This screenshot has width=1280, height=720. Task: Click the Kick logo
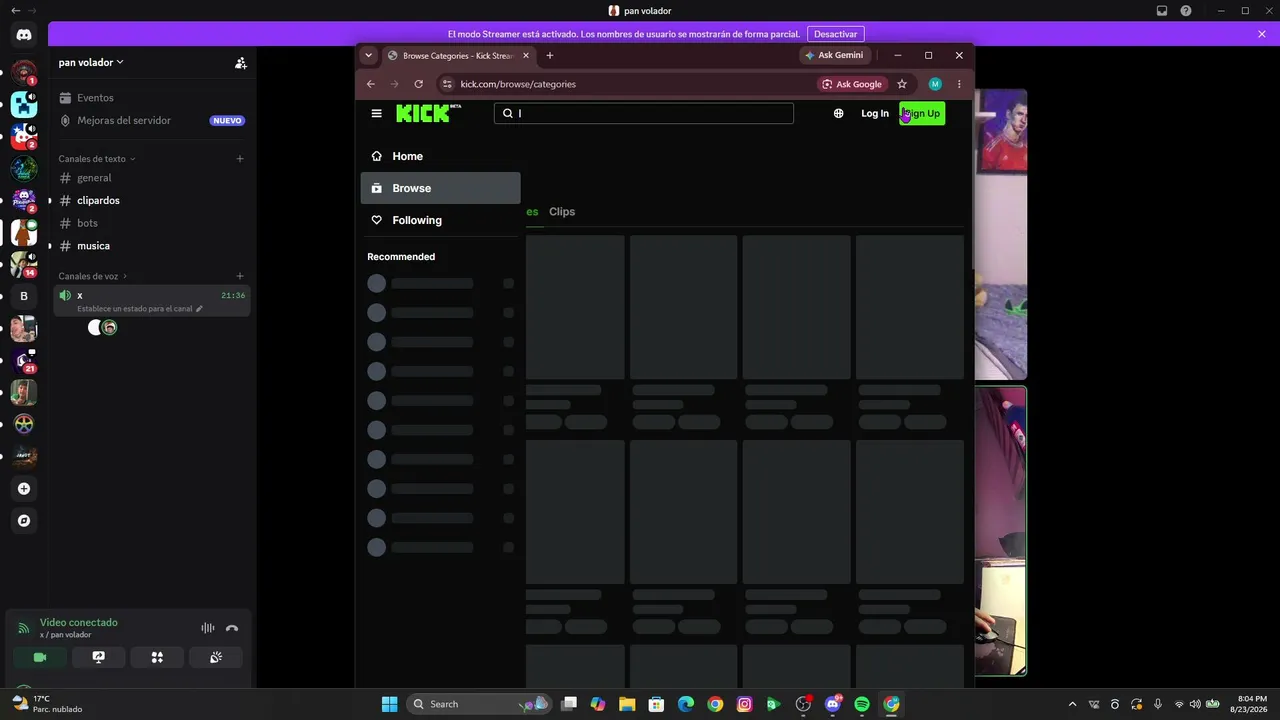[429, 113]
